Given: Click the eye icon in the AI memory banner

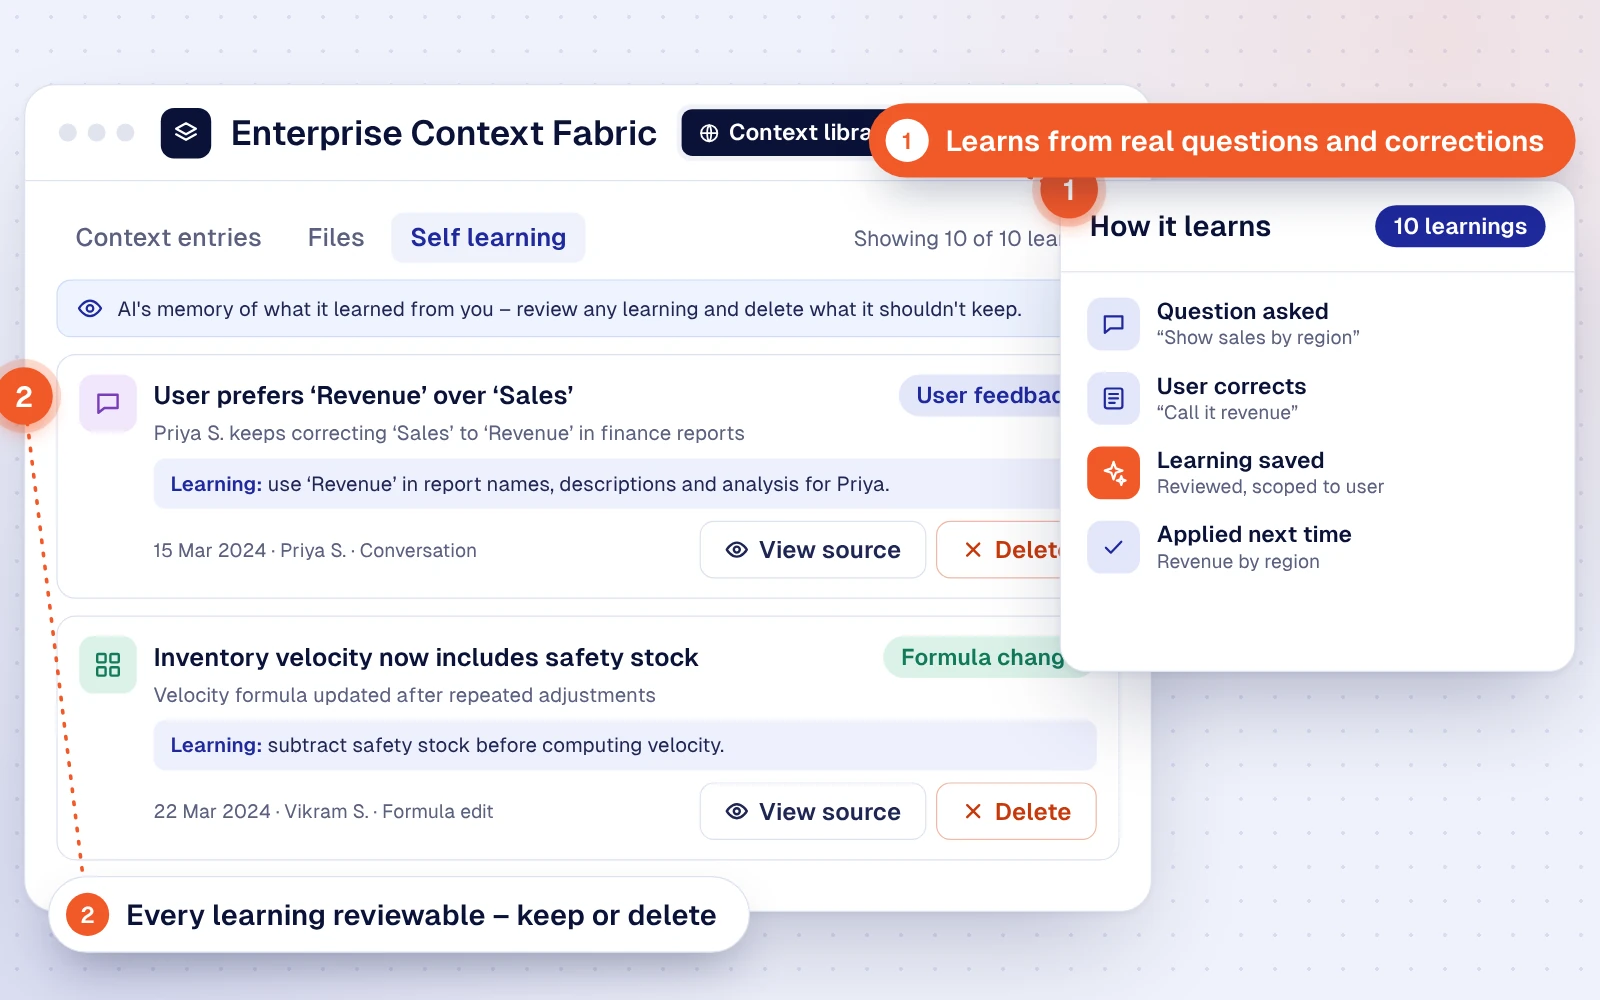Looking at the screenshot, I should (x=90, y=309).
